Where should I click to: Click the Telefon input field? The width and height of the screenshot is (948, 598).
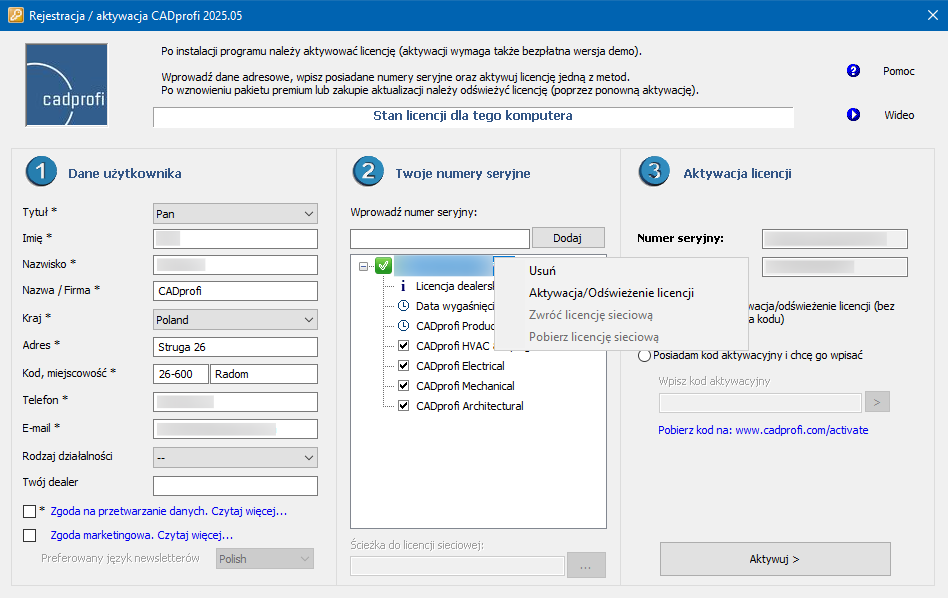[x=235, y=402]
